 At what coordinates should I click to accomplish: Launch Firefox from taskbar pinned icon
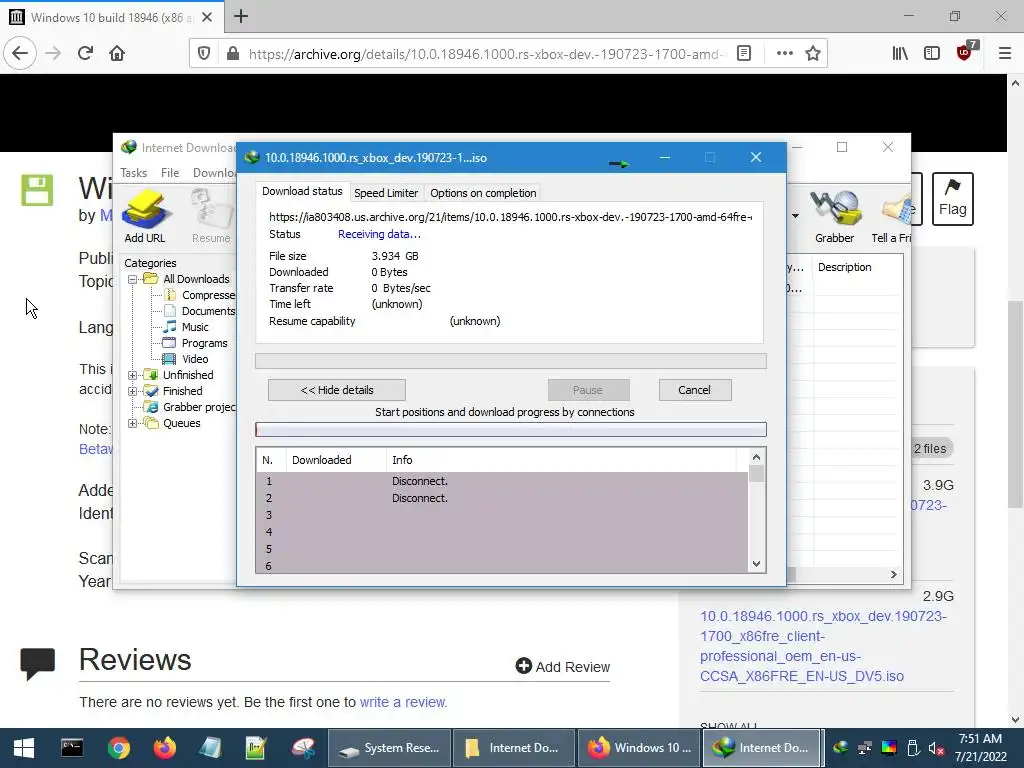click(x=165, y=748)
